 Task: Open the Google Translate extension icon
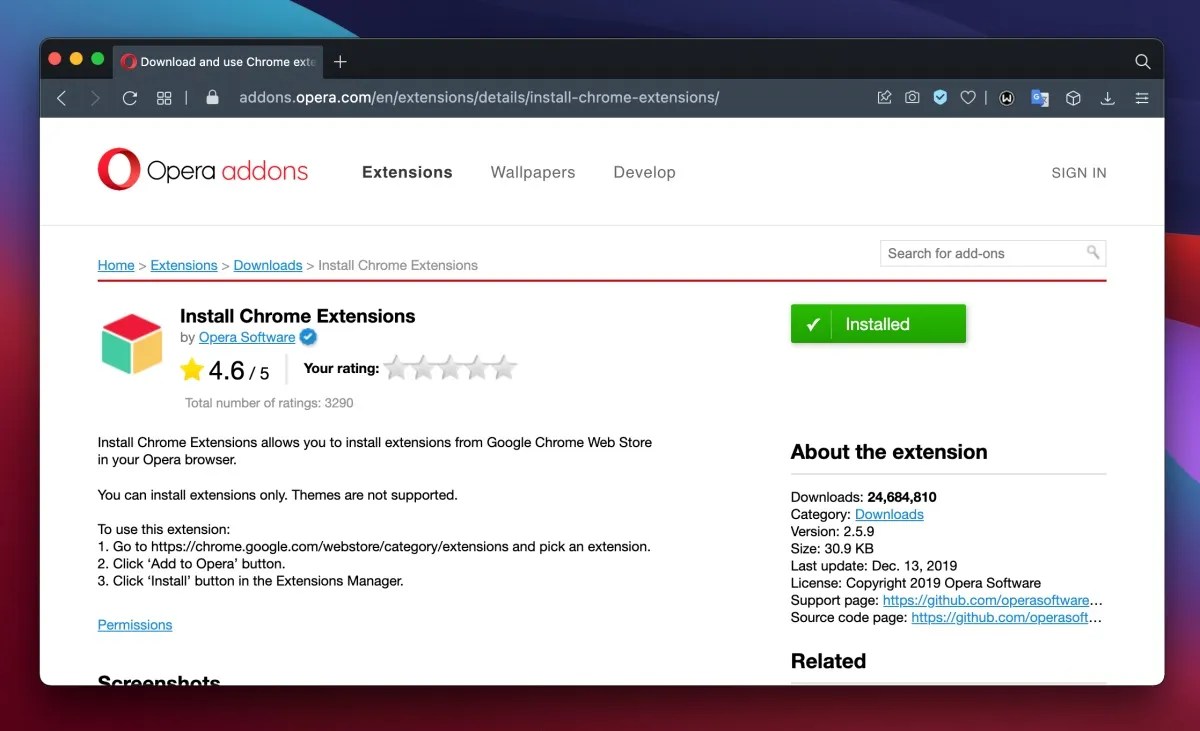point(1040,97)
